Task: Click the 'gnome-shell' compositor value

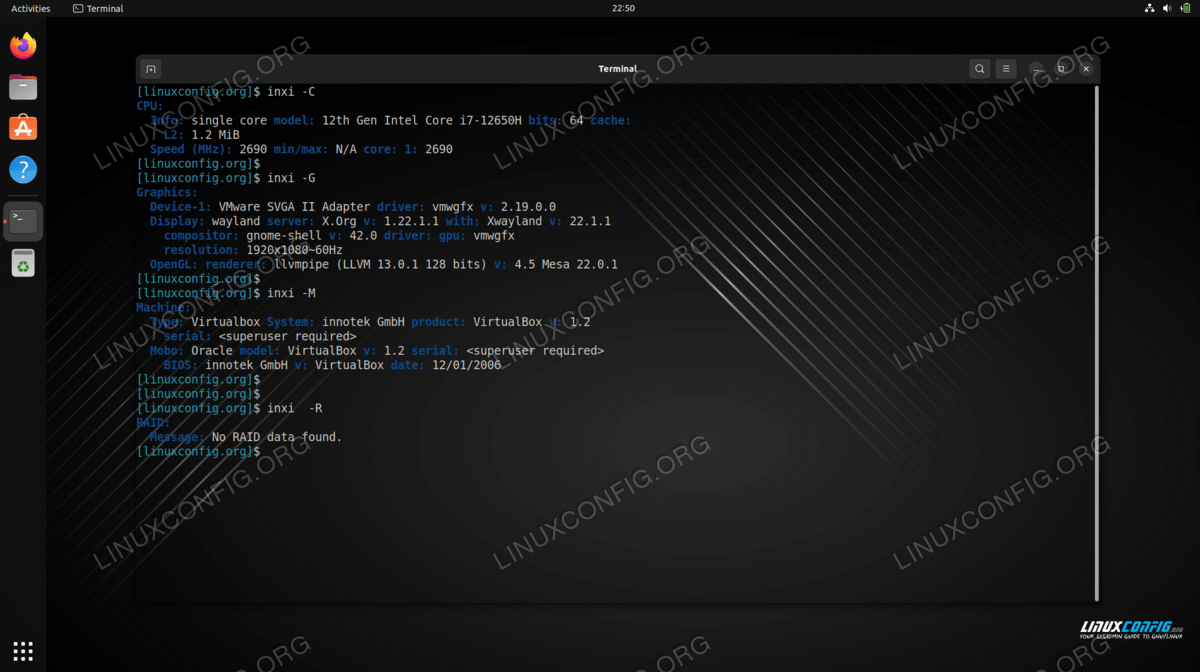Action: 284,236
